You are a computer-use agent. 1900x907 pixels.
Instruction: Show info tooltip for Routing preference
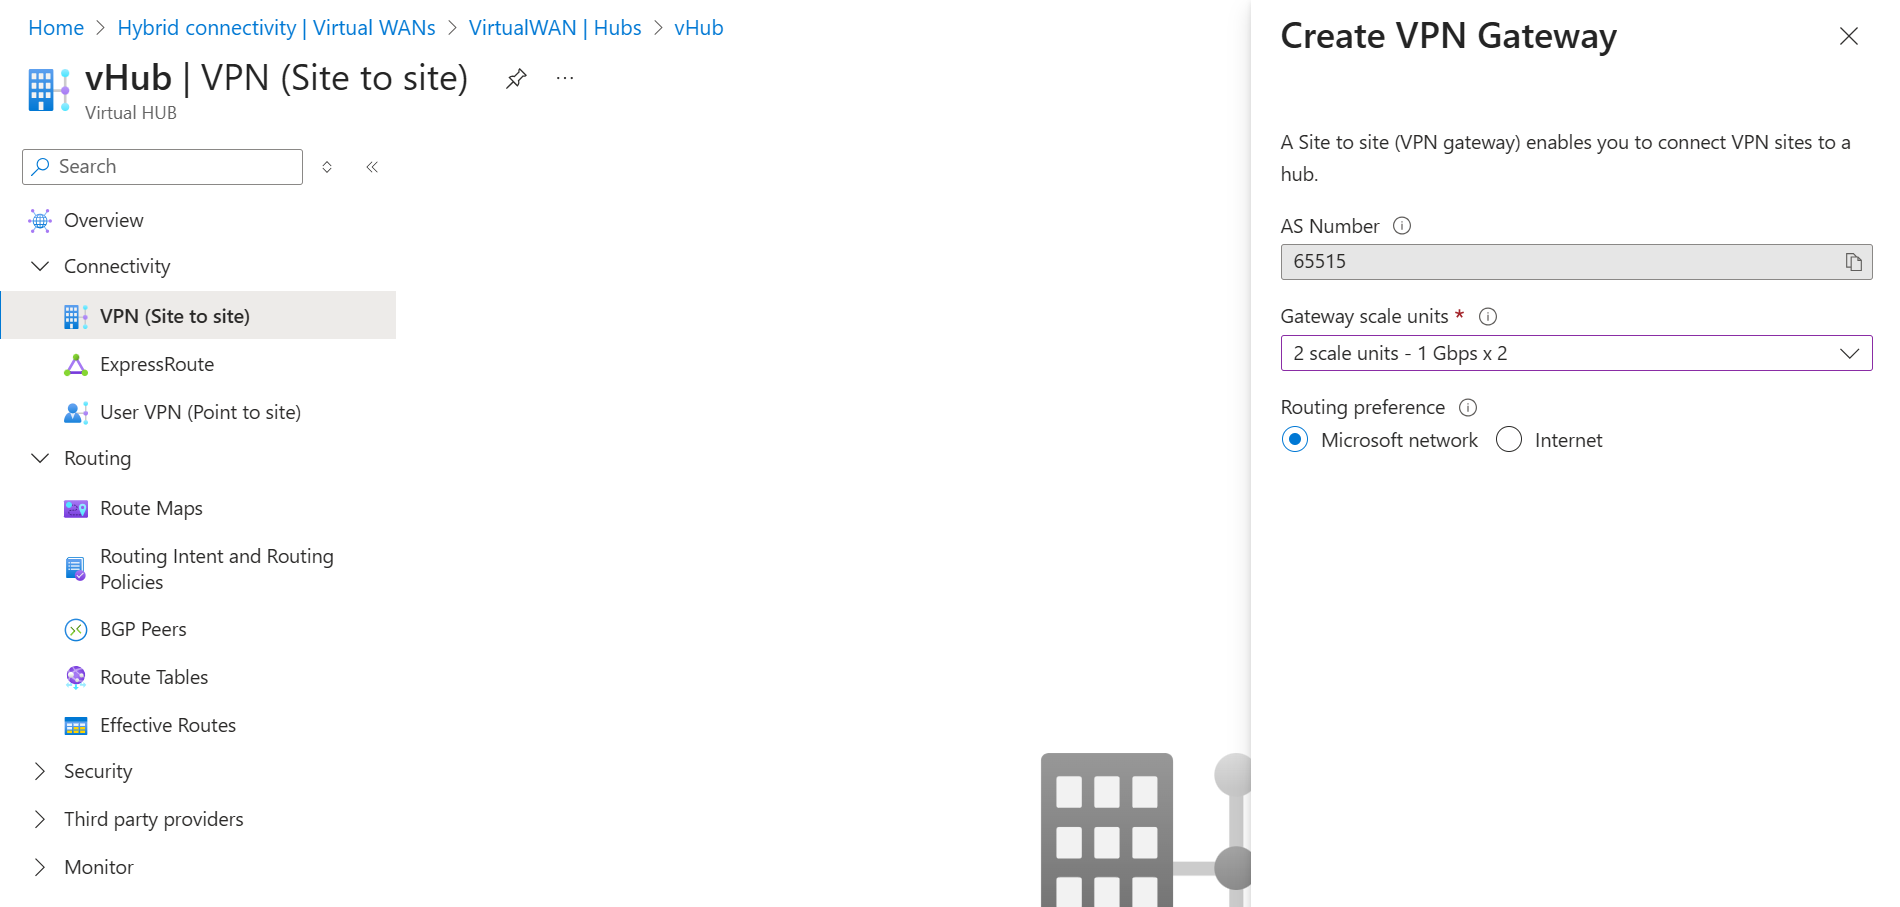point(1468,408)
